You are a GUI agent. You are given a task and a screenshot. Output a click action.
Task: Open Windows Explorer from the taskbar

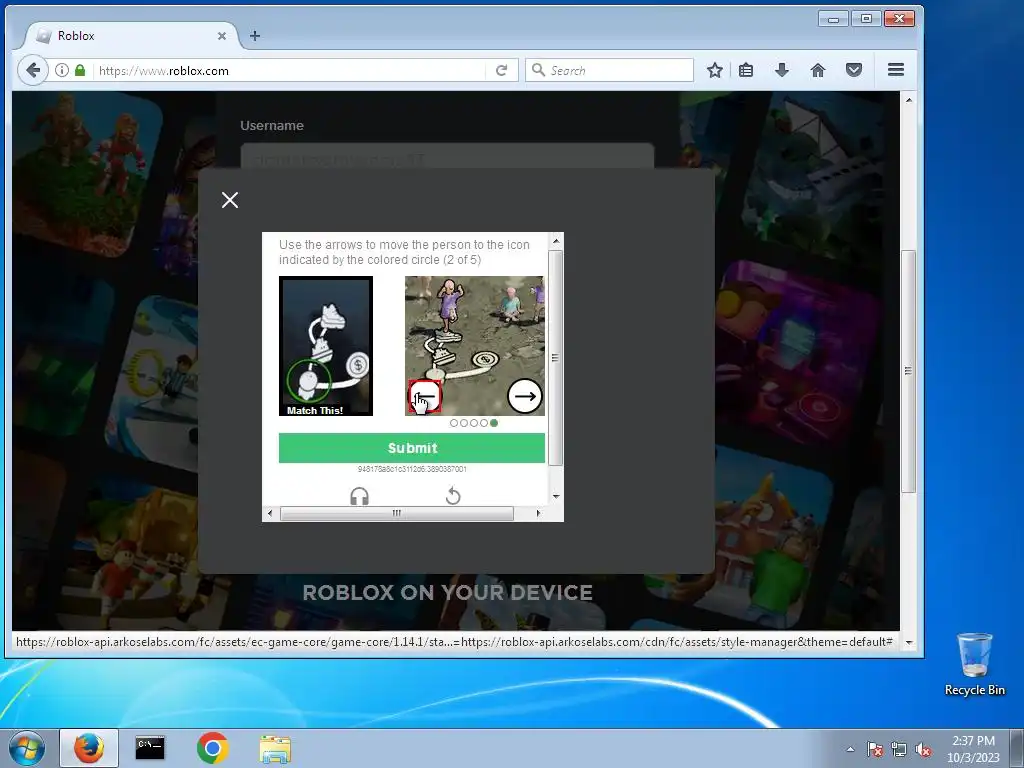(275, 749)
